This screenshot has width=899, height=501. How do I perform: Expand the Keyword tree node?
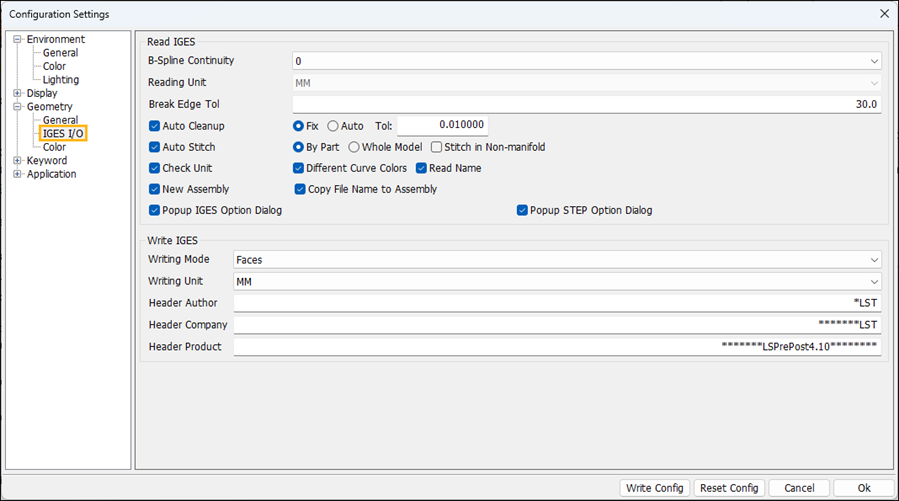[17, 160]
